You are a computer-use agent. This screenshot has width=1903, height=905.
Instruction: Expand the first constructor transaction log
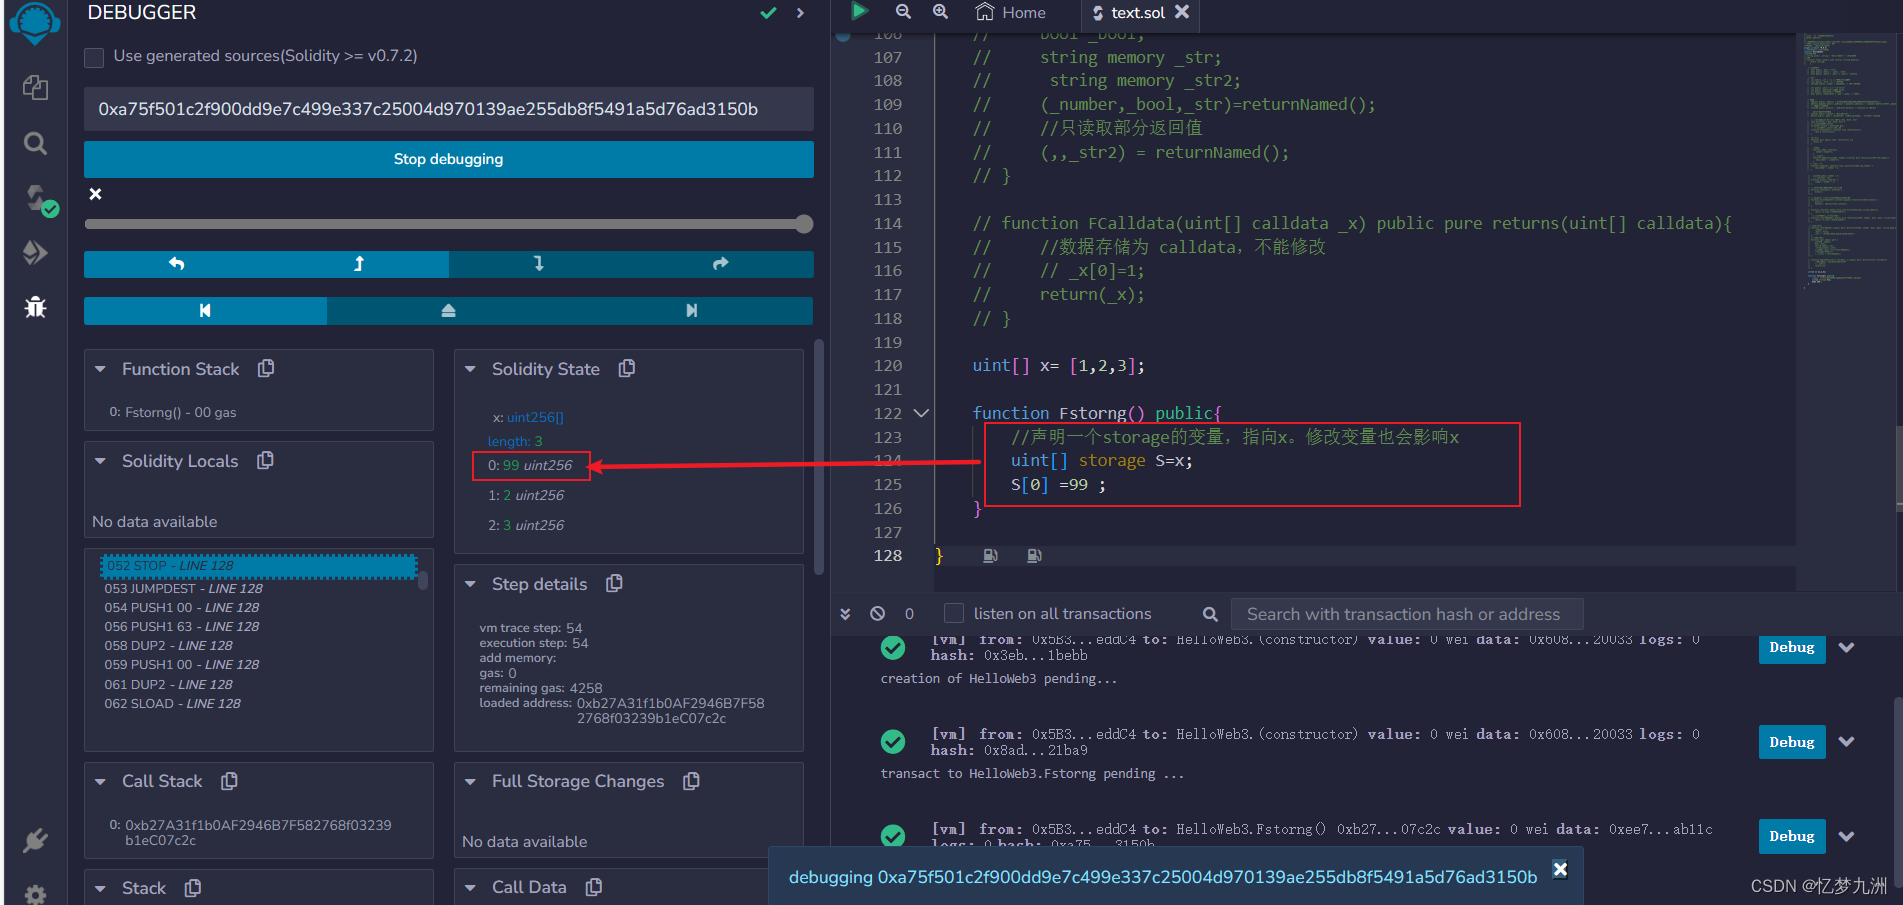pos(1847,648)
